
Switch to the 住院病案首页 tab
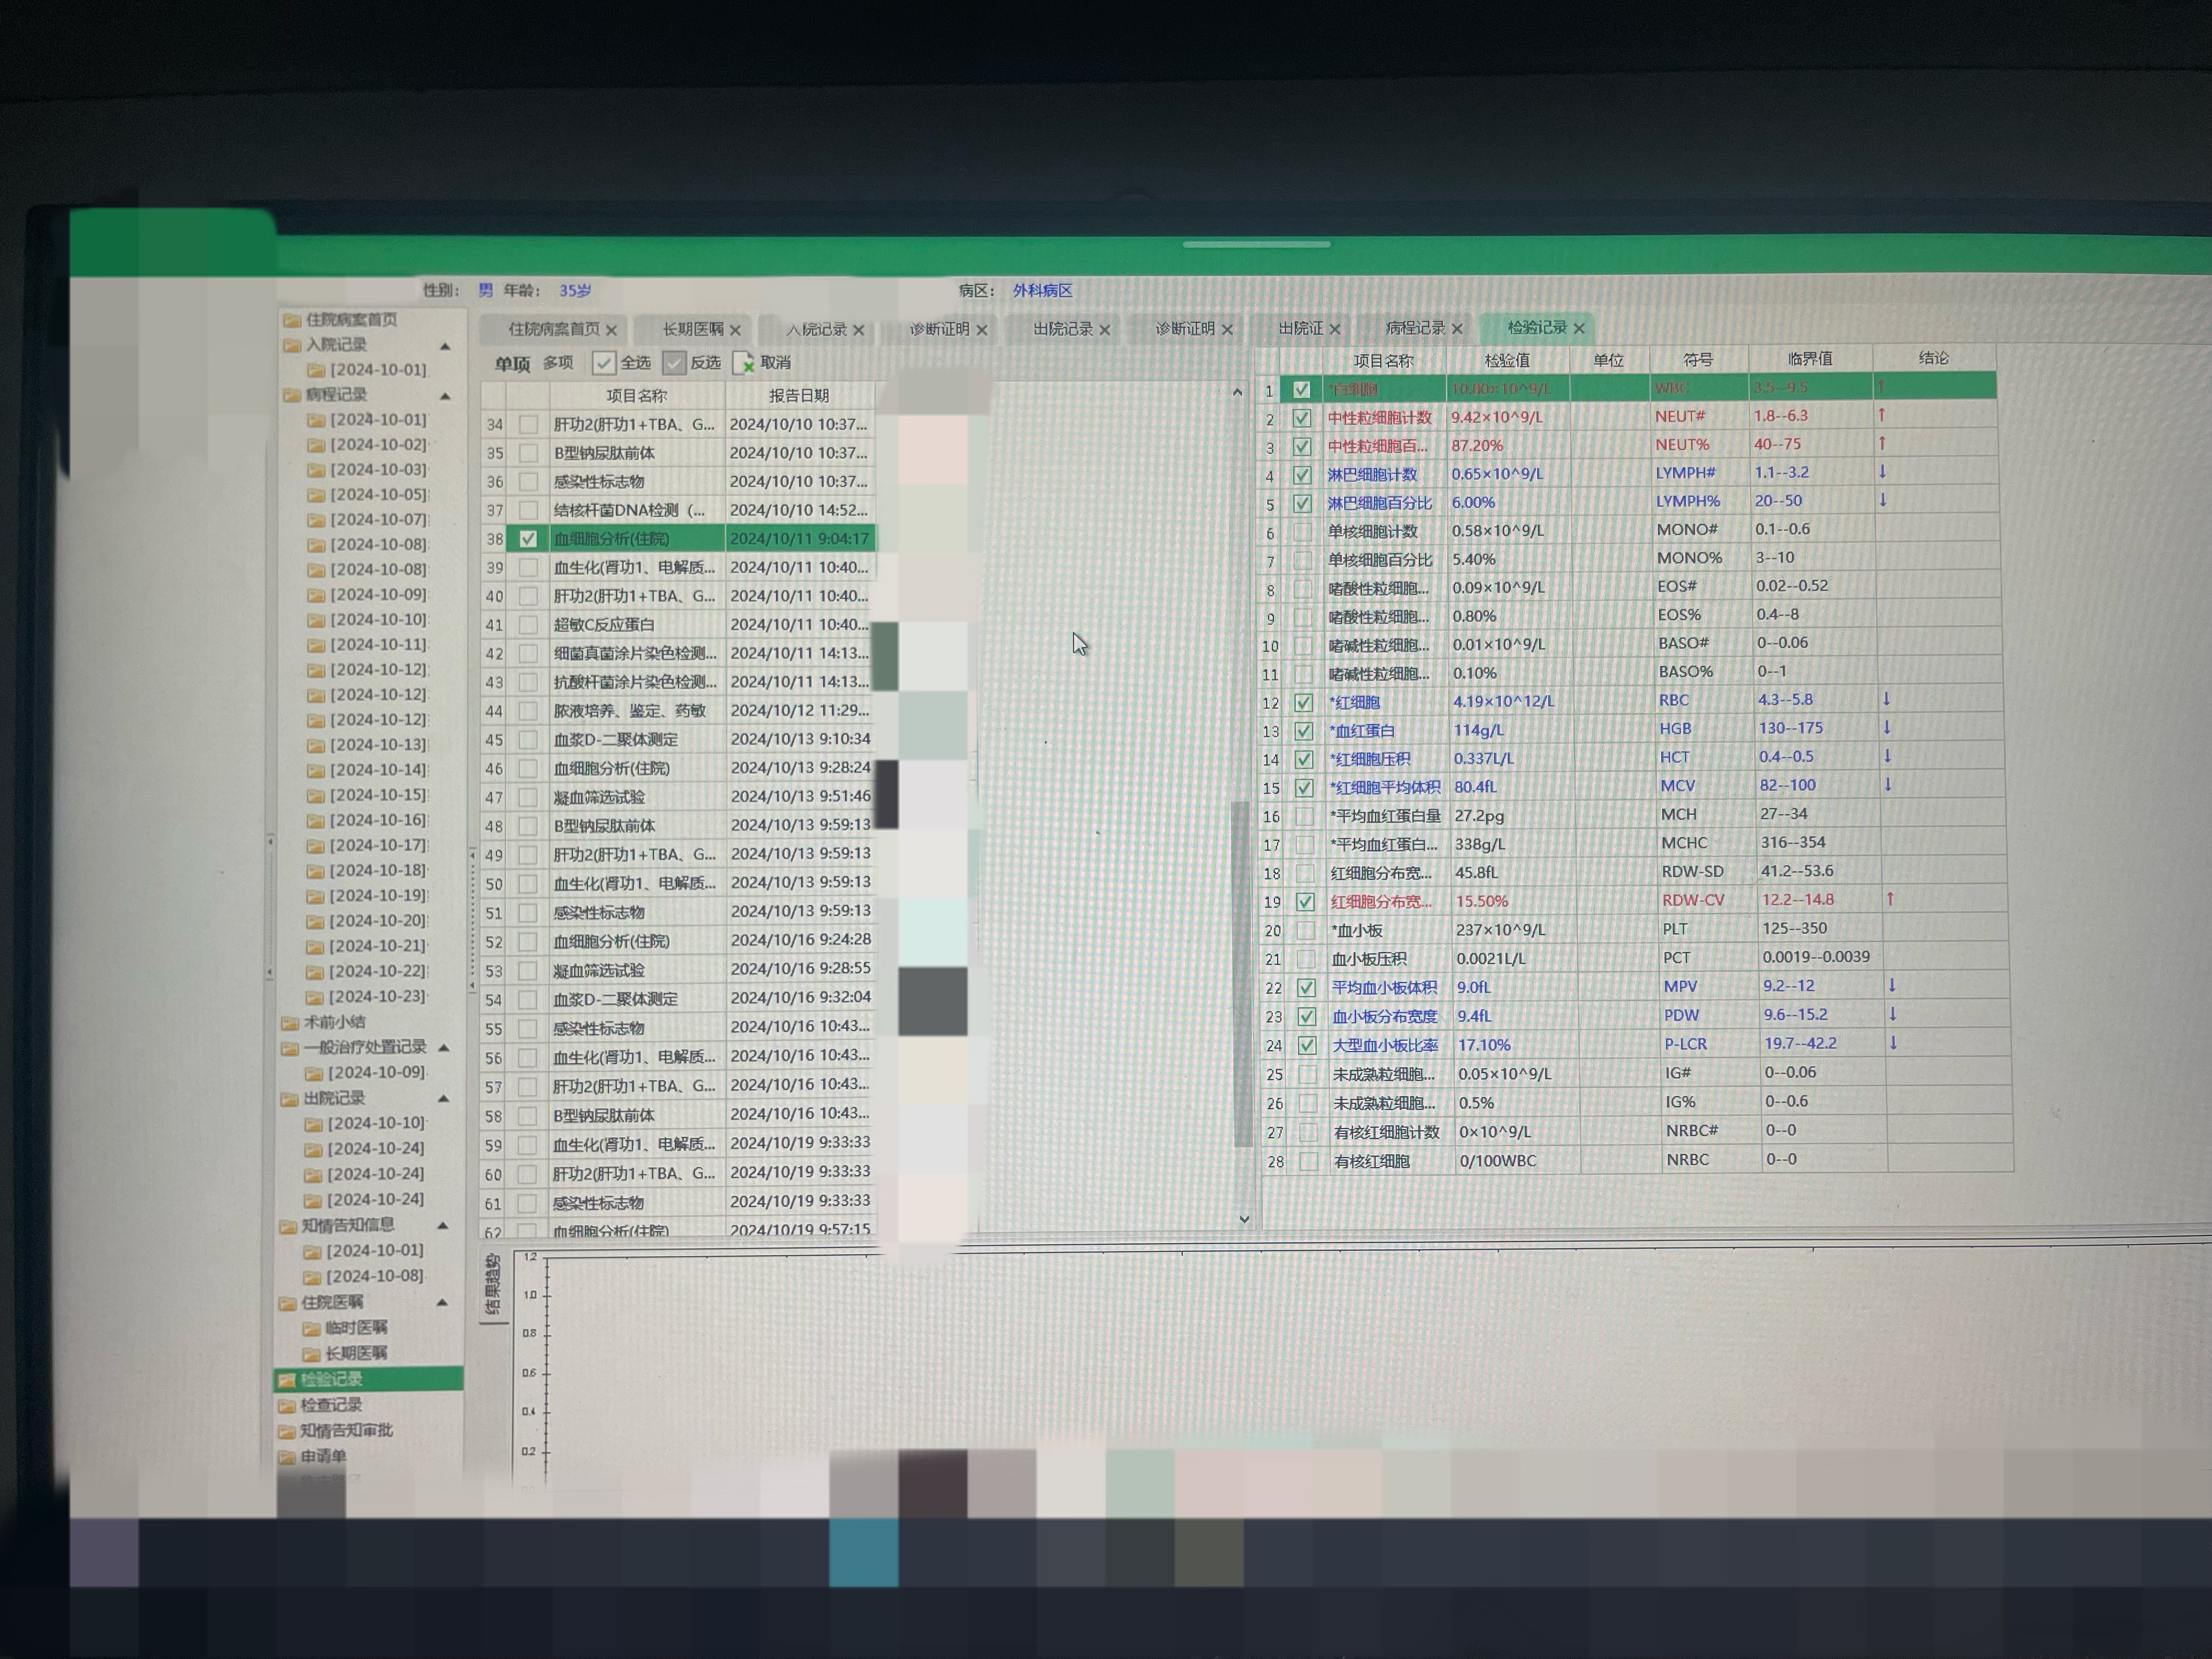[x=553, y=329]
